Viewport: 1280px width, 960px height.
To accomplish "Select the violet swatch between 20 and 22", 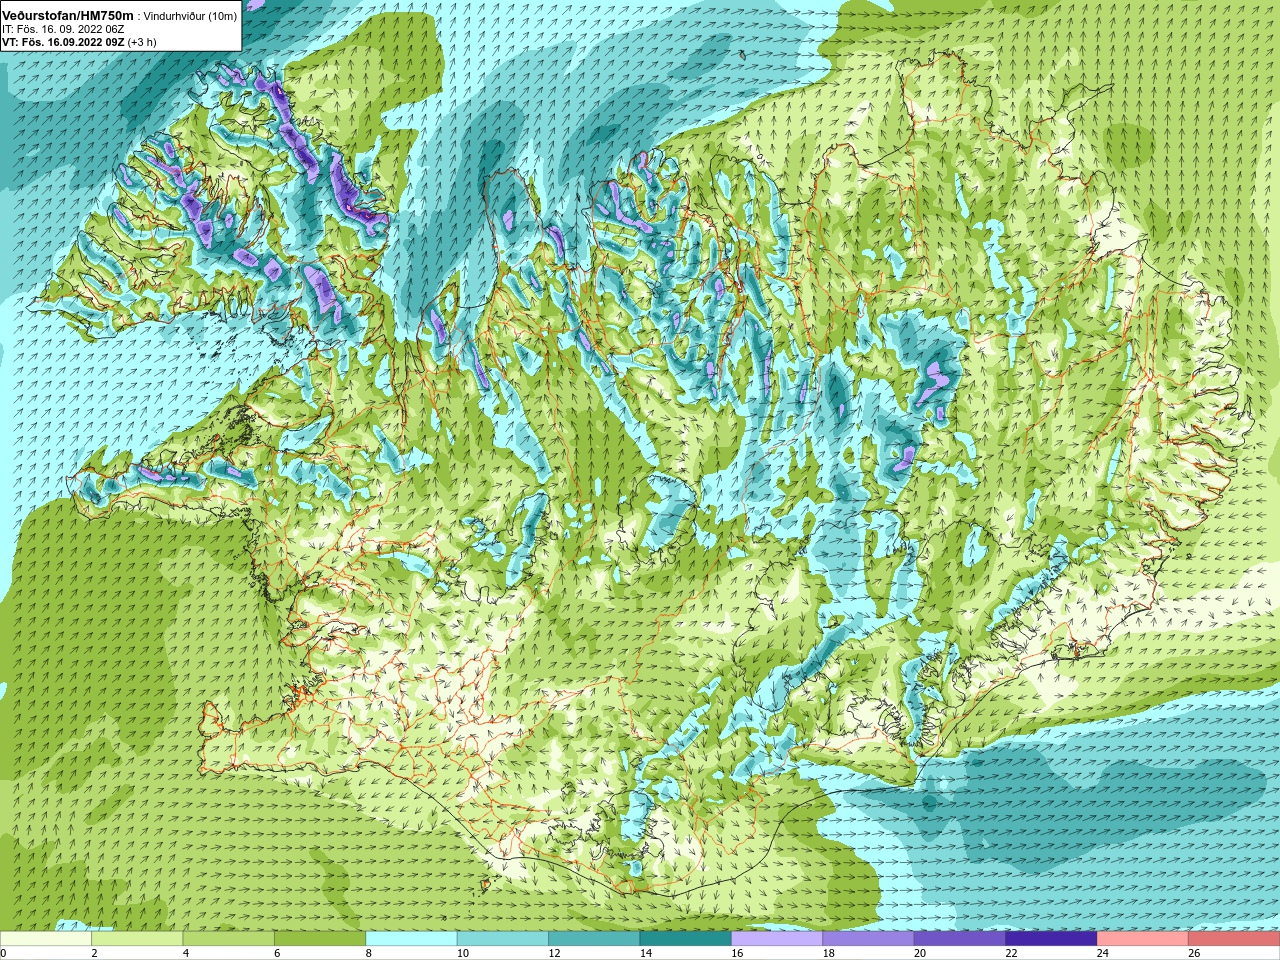I will tap(960, 939).
